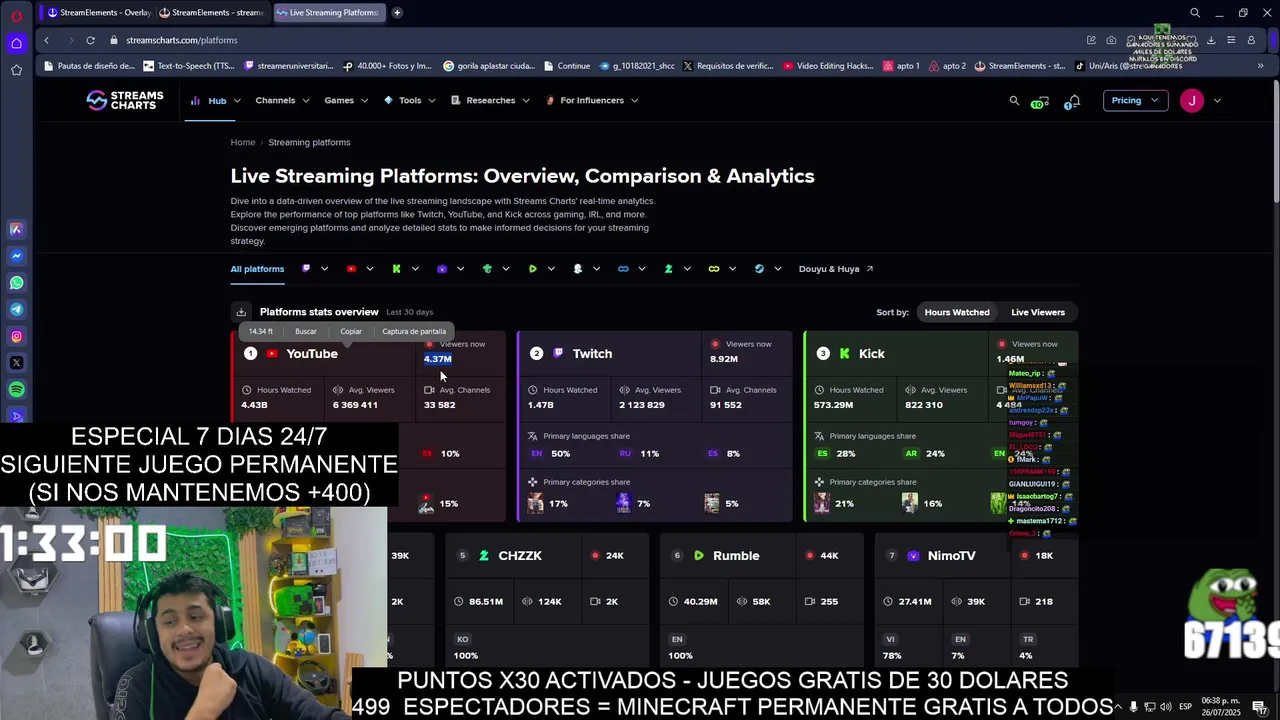Open the NimoTV platform card title

951,556
